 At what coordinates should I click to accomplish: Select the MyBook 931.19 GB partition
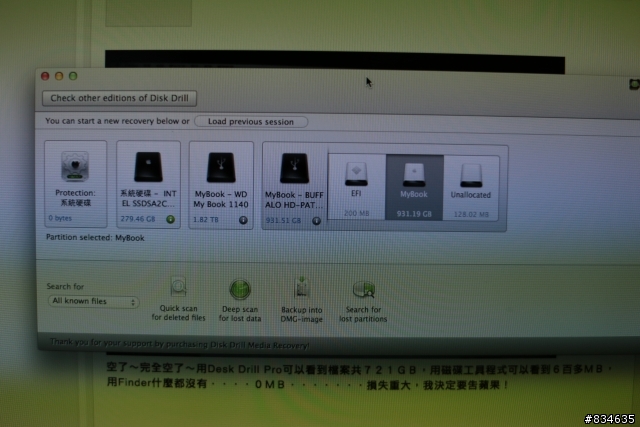tap(414, 188)
